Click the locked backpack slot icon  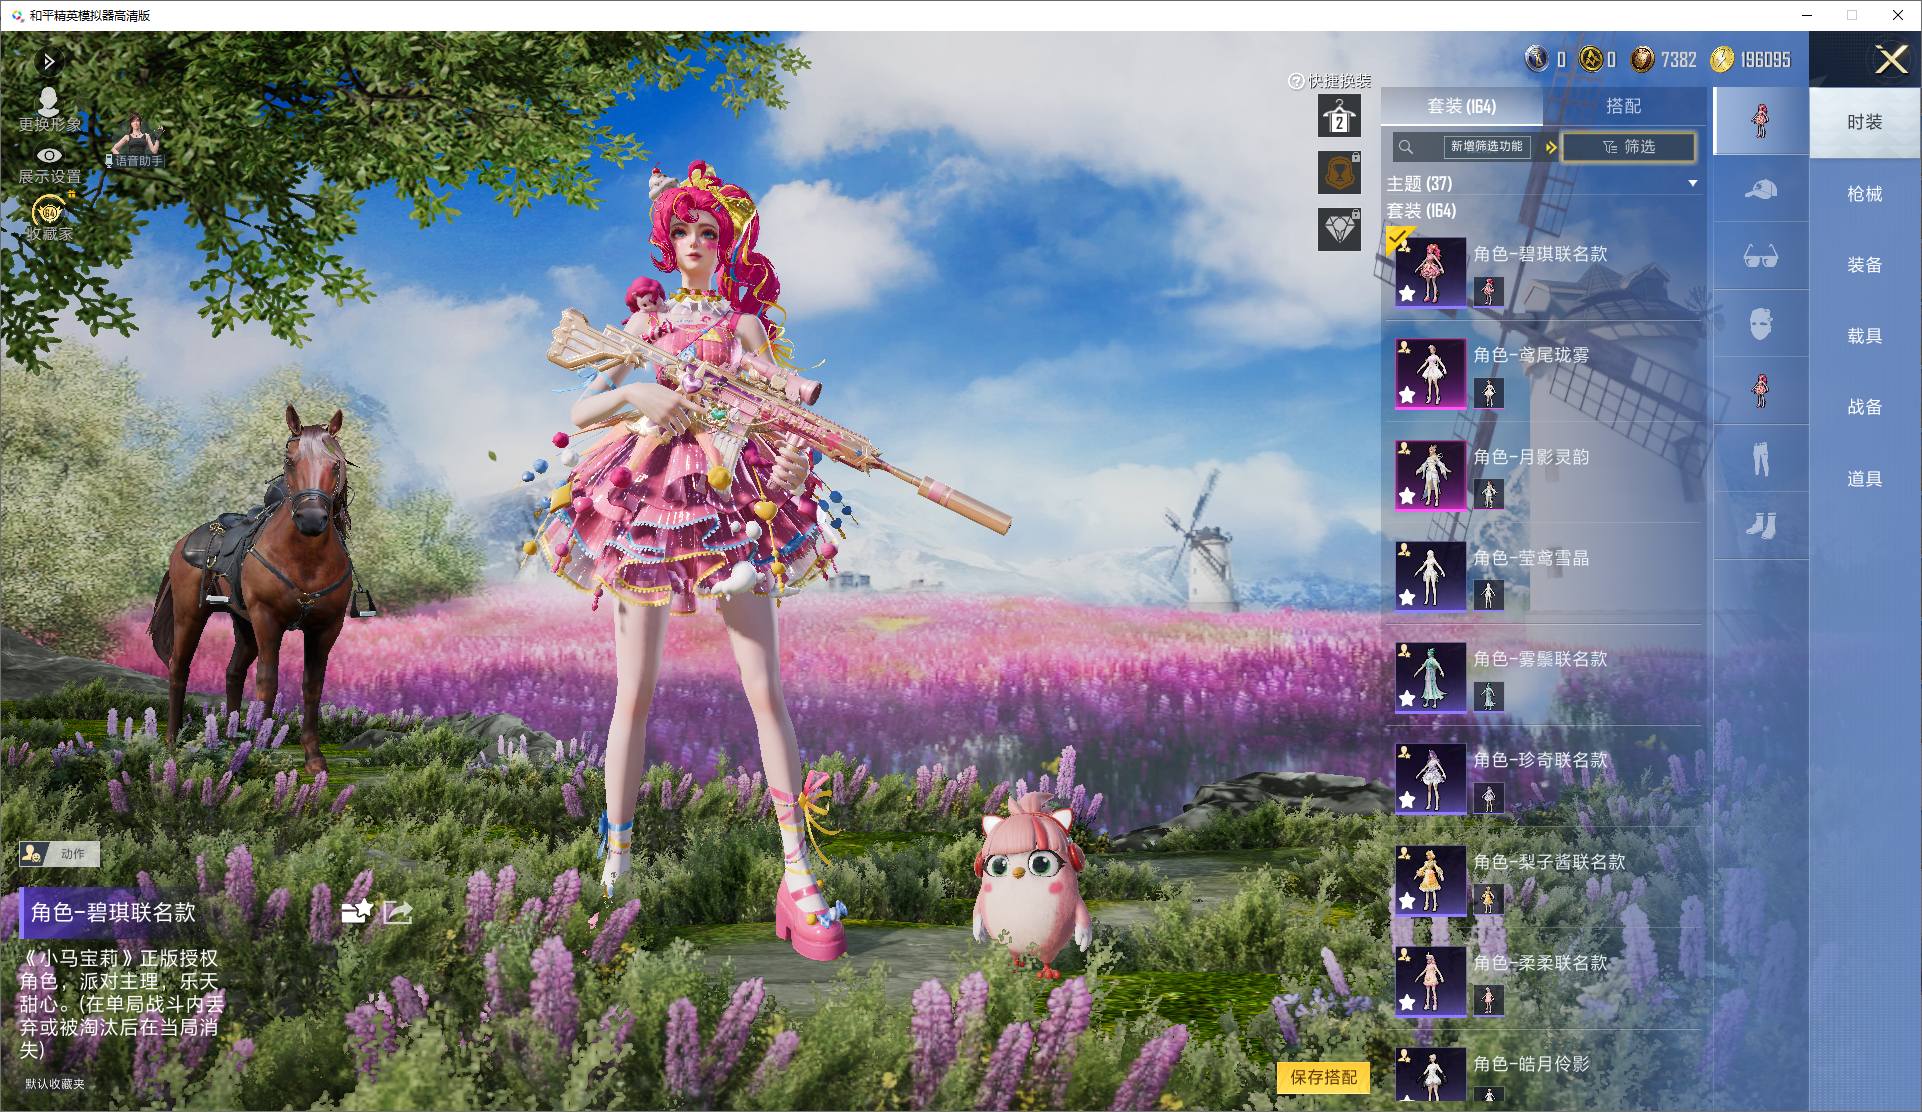click(x=1339, y=173)
